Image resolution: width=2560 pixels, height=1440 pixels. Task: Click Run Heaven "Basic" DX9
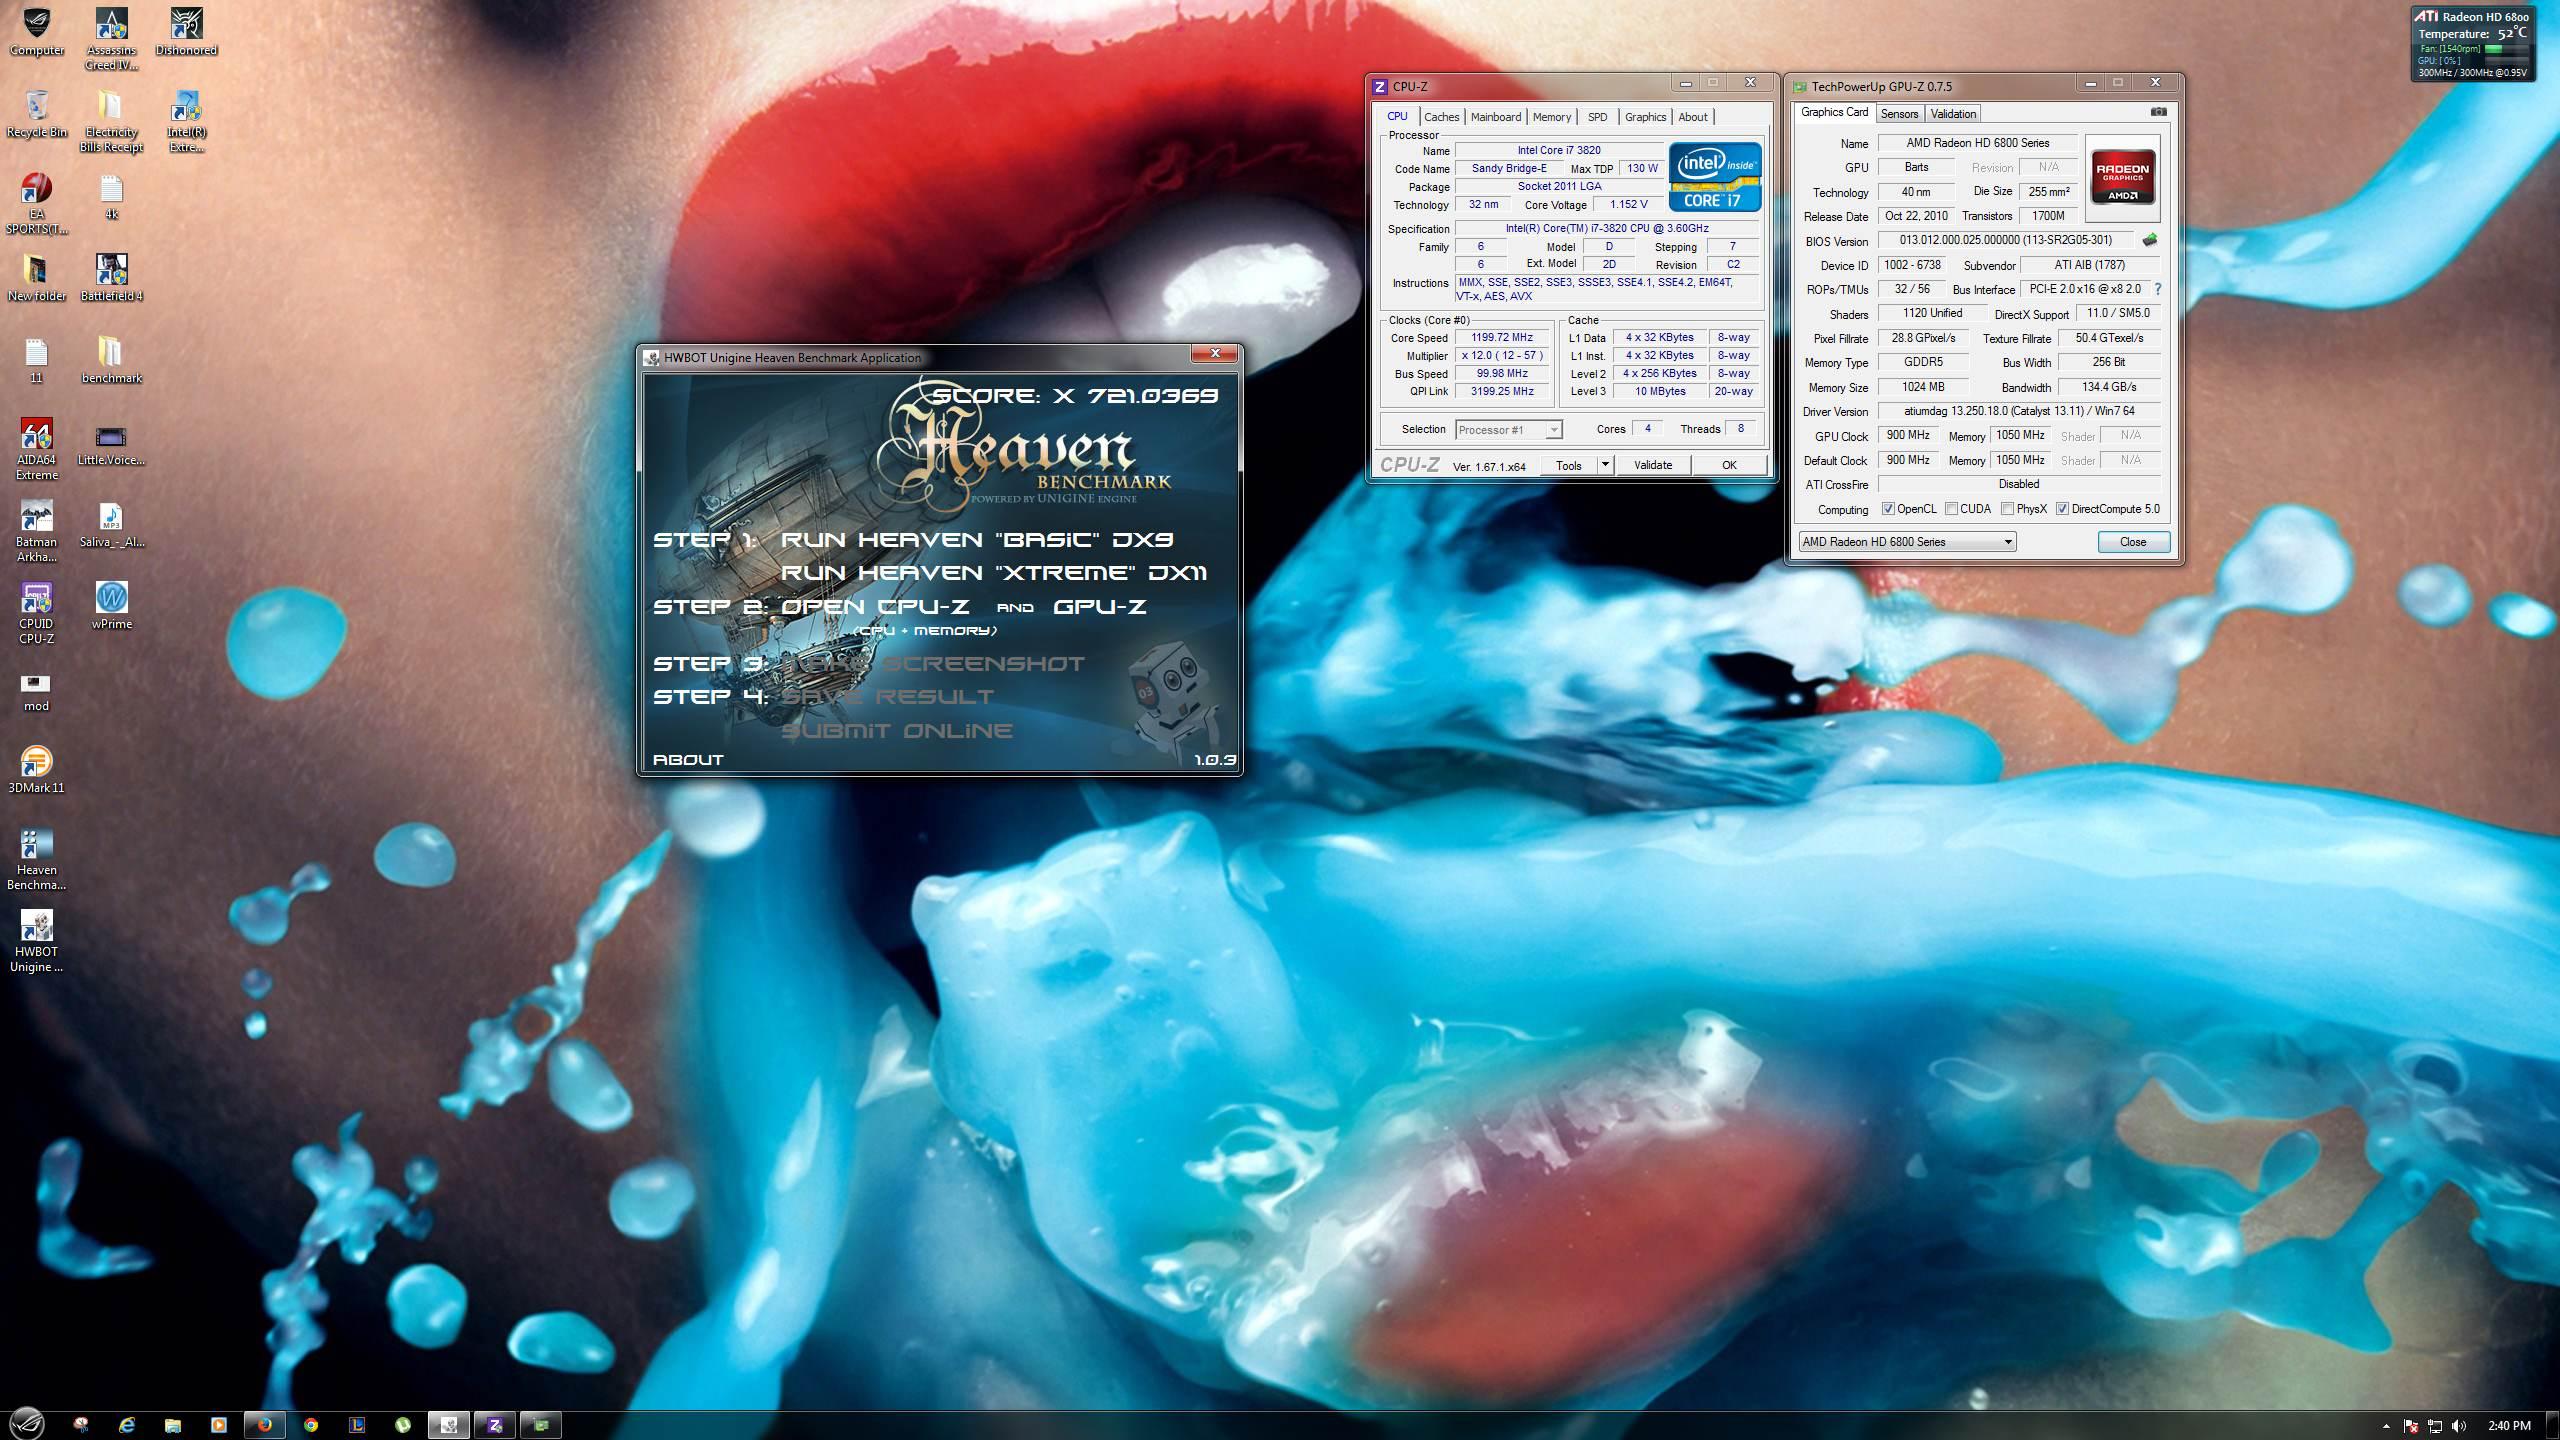coord(977,540)
